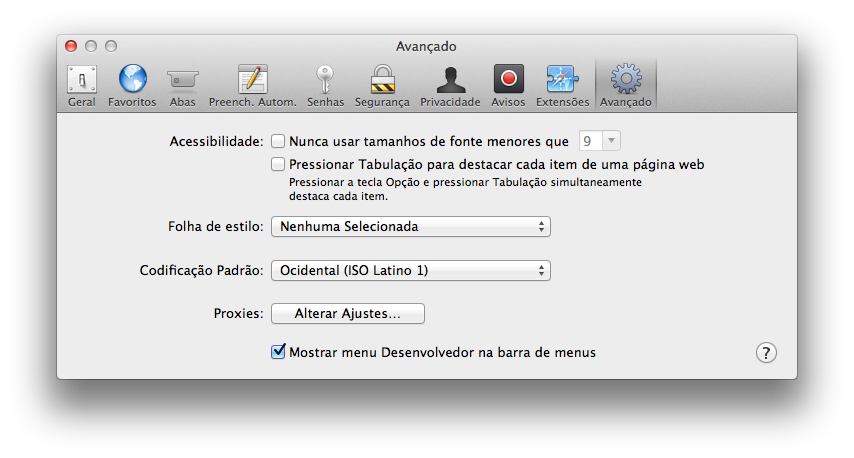Viewport: 854px width, 458px height.
Task: Click the Proxies label
Action: pyautogui.click(x=238, y=314)
